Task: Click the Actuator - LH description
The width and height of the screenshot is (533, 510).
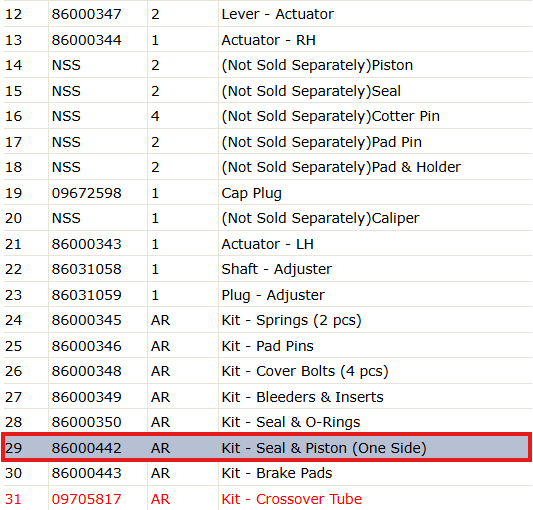Action: pyautogui.click(x=268, y=244)
